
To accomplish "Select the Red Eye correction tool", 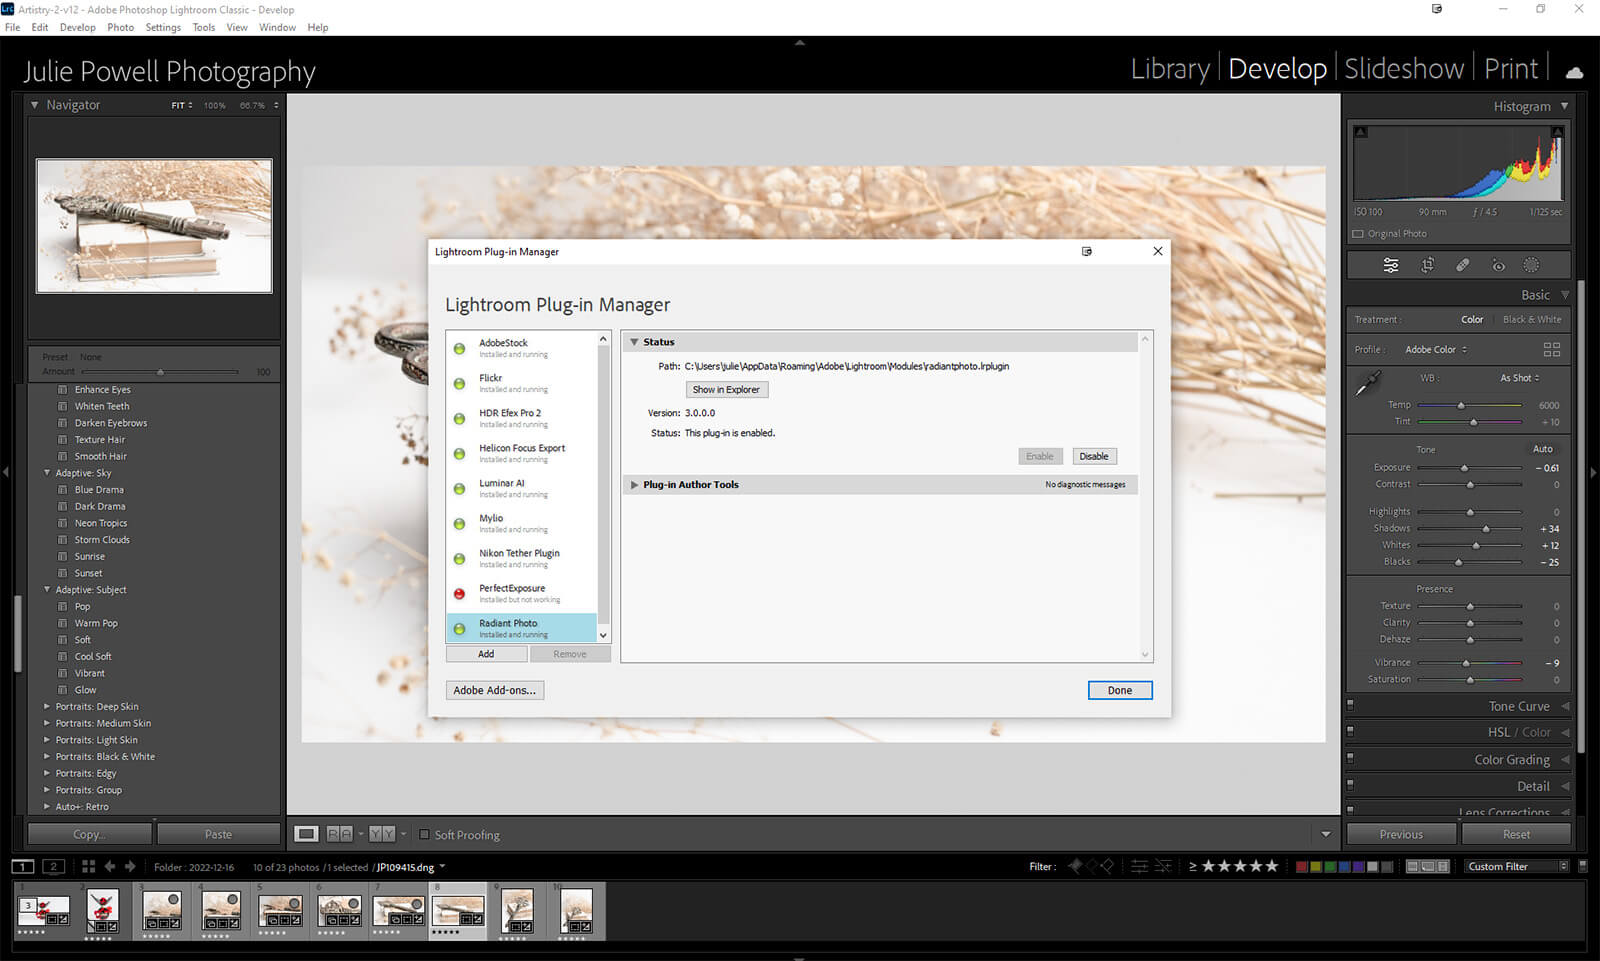I will pos(1498,265).
